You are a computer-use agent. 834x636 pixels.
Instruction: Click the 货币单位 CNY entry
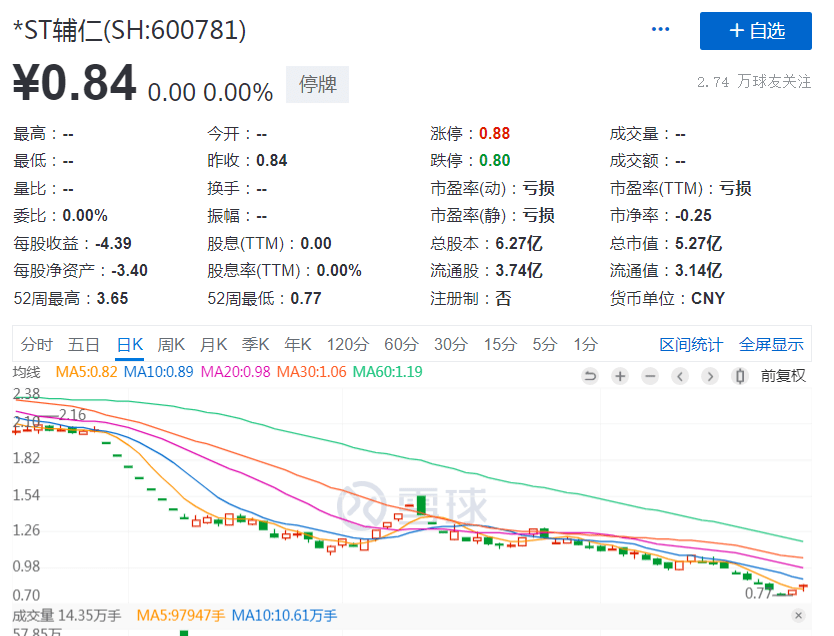(668, 298)
